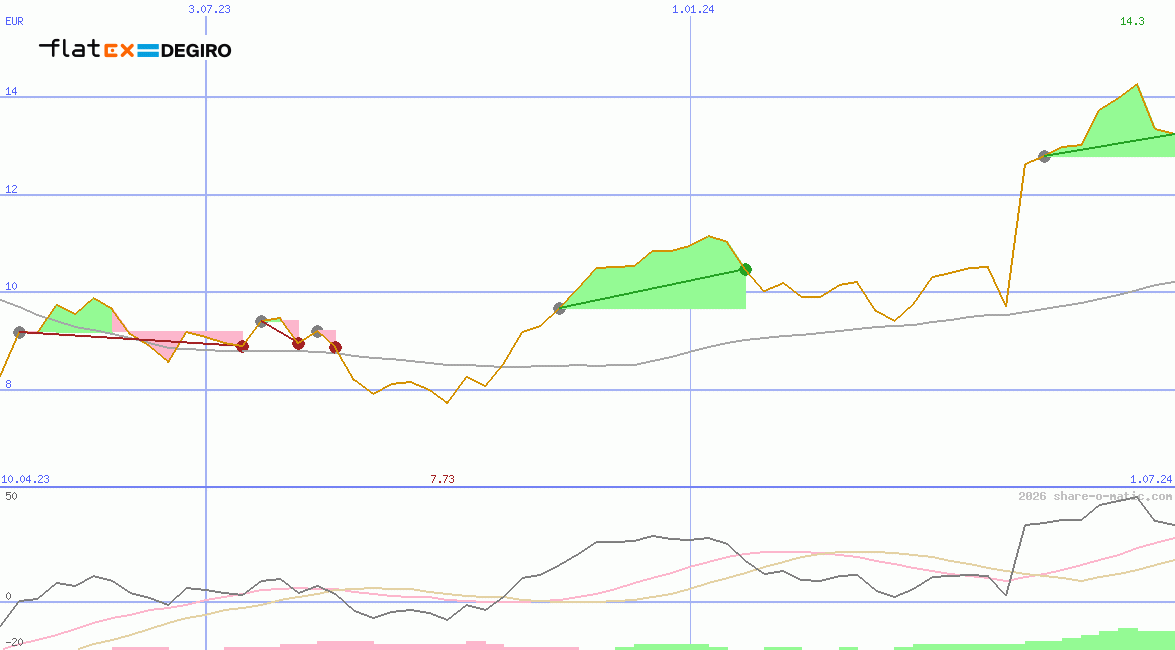The width and height of the screenshot is (1175, 650).
Task: Select the red marker ending the short red line
Action: click(298, 343)
